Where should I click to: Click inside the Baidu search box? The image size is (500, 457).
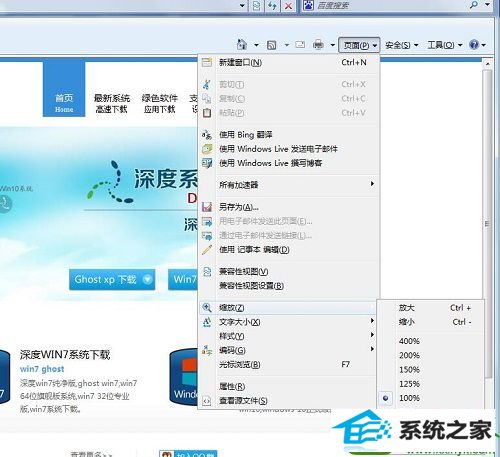coord(390,5)
